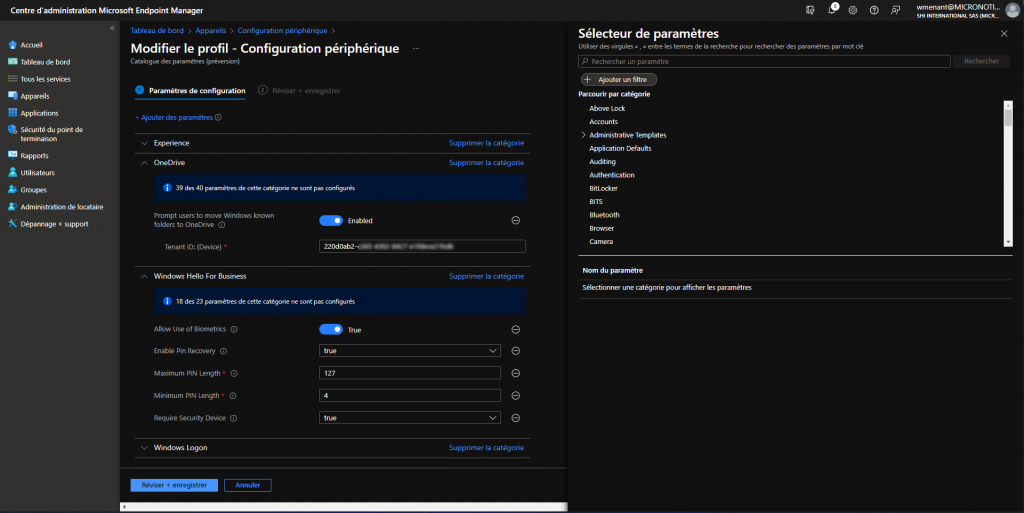Screen dimensions: 1024x513
Task: Select Bluetooth category
Action: coord(604,215)
